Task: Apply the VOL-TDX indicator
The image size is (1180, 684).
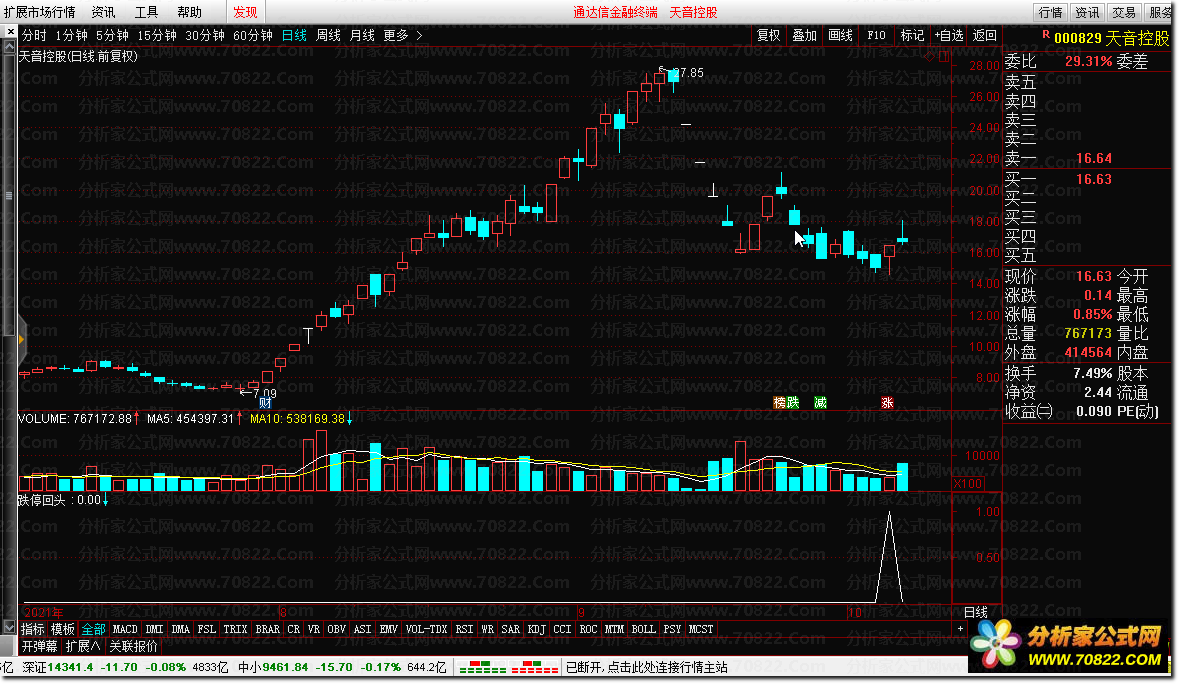Action: point(427,629)
